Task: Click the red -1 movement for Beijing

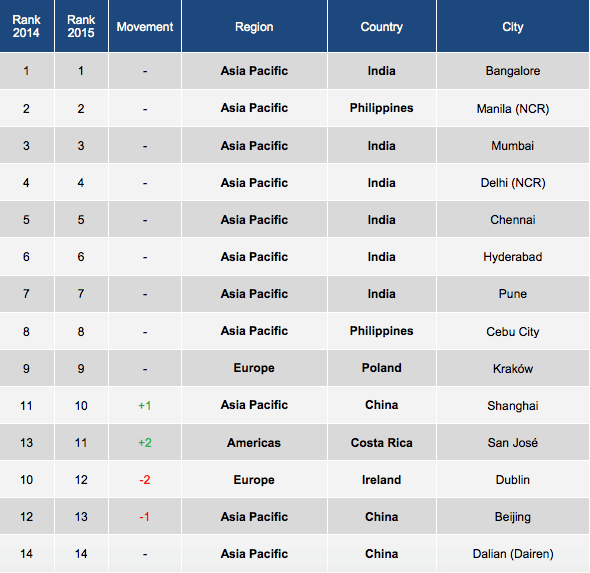Action: [145, 517]
